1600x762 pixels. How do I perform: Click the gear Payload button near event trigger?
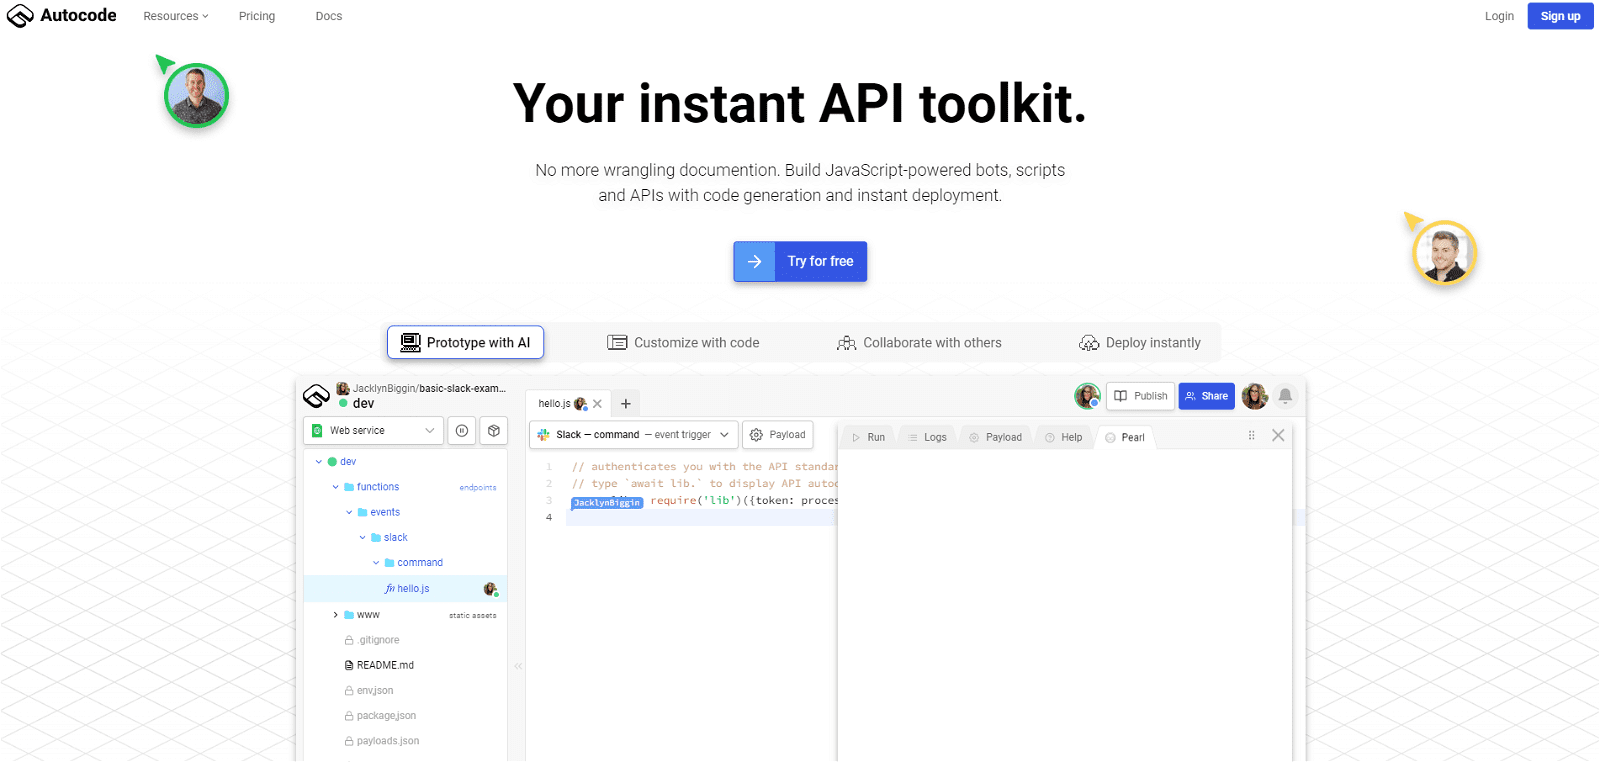coord(778,435)
